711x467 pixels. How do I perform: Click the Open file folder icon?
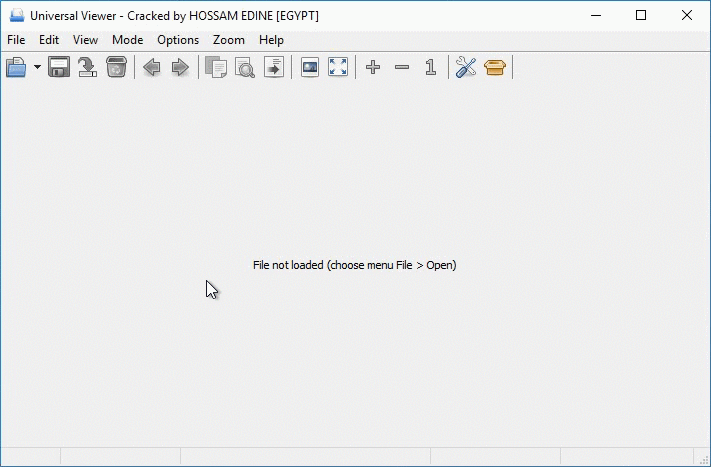pyautogui.click(x=16, y=67)
